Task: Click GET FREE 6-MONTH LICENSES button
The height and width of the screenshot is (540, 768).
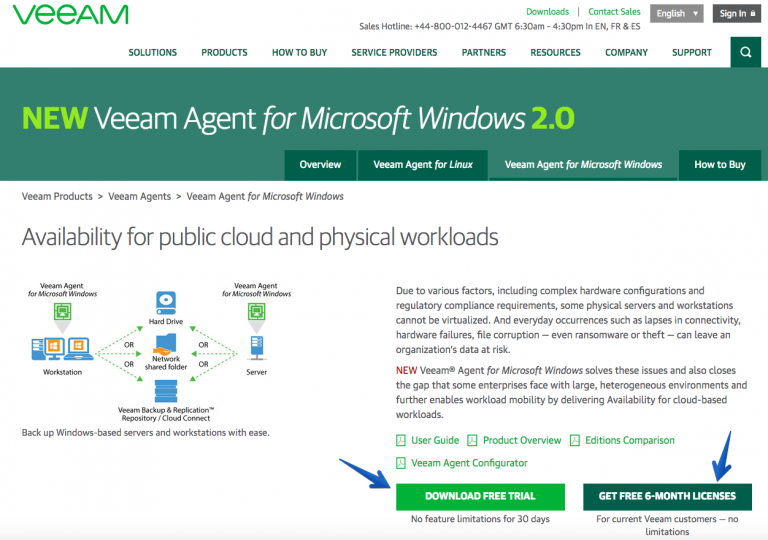Action: point(667,496)
